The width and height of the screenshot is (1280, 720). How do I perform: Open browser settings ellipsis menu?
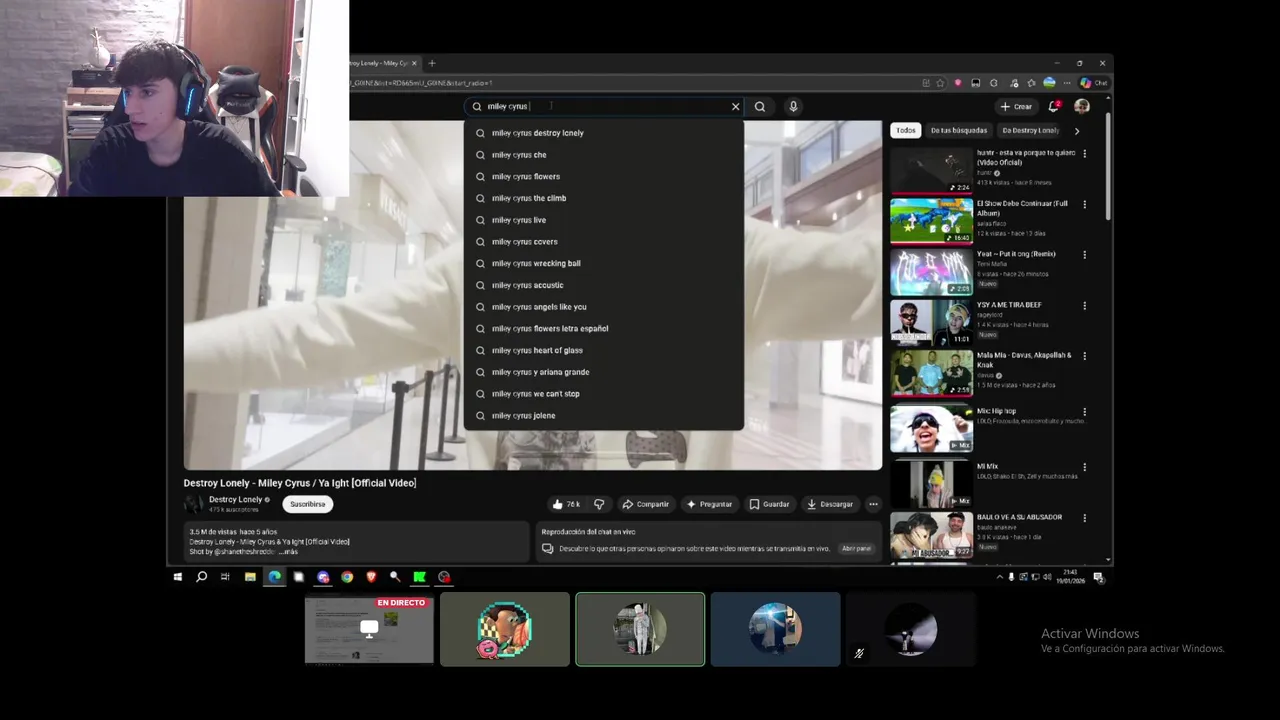(x=1067, y=83)
